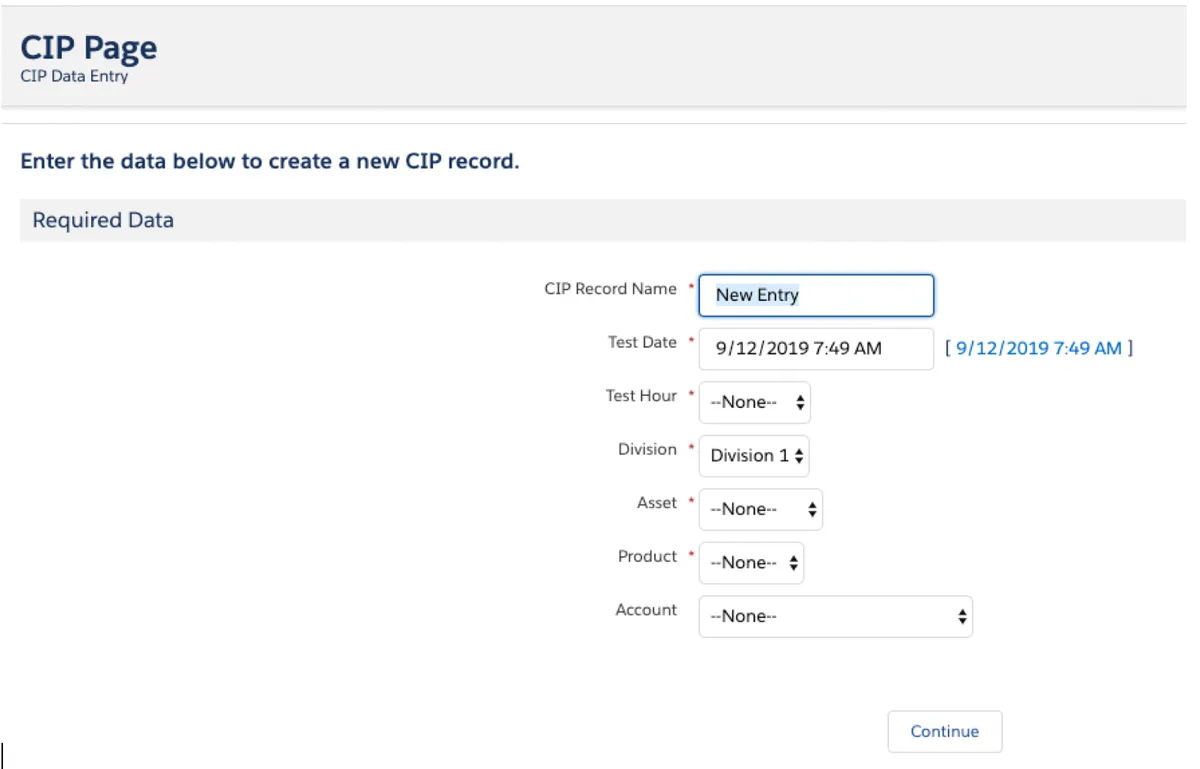This screenshot has width=1200, height=769.
Task: Open the Asset dropdown
Action: [x=761, y=509]
